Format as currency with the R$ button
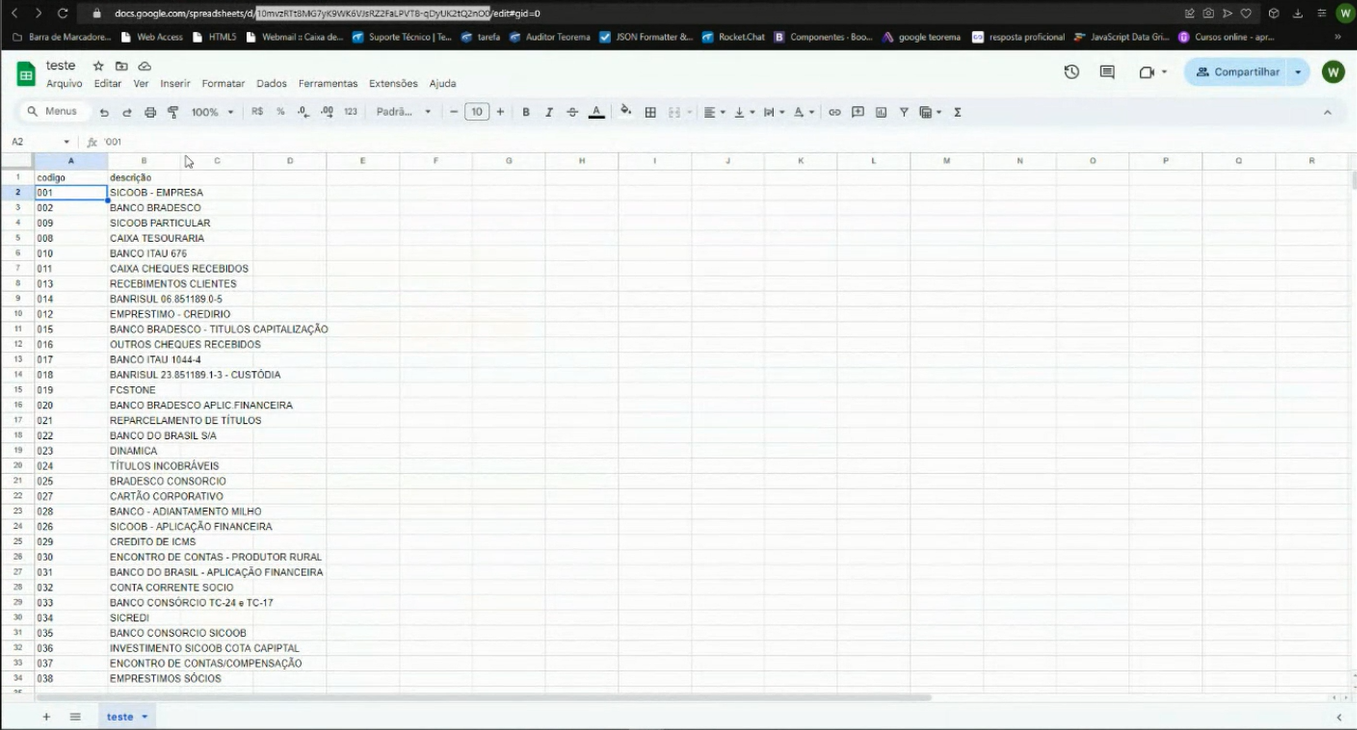This screenshot has width=1357, height=730. pos(258,112)
